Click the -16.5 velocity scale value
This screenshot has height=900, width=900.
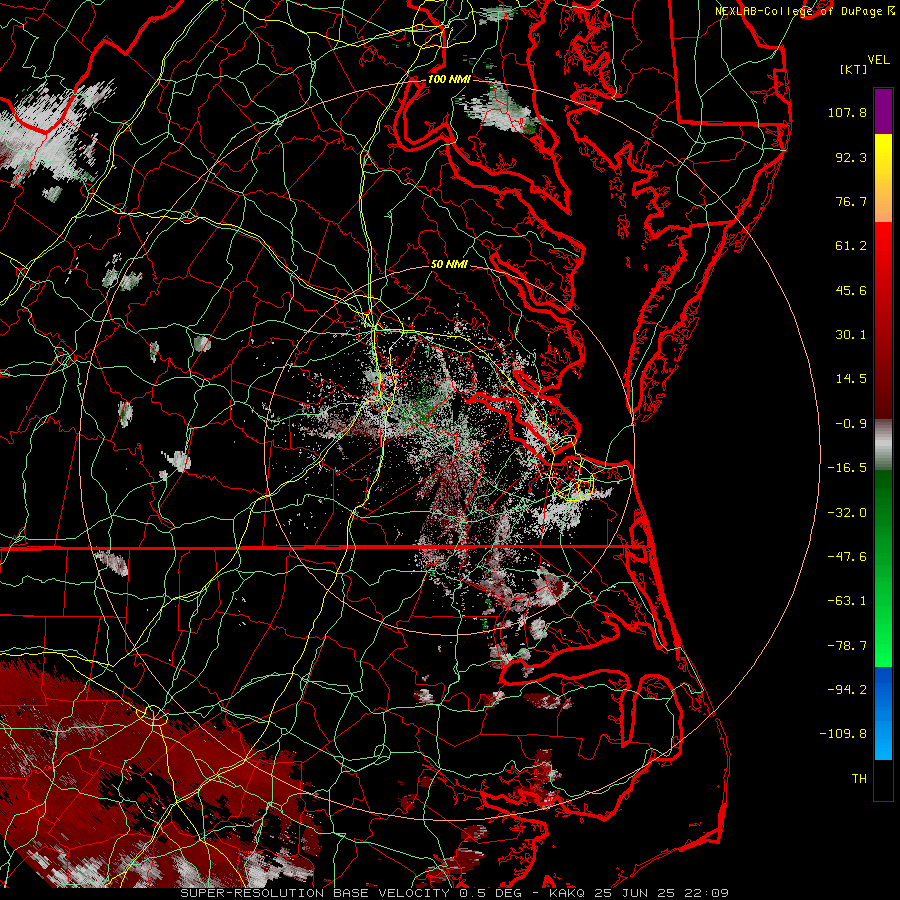[847, 468]
